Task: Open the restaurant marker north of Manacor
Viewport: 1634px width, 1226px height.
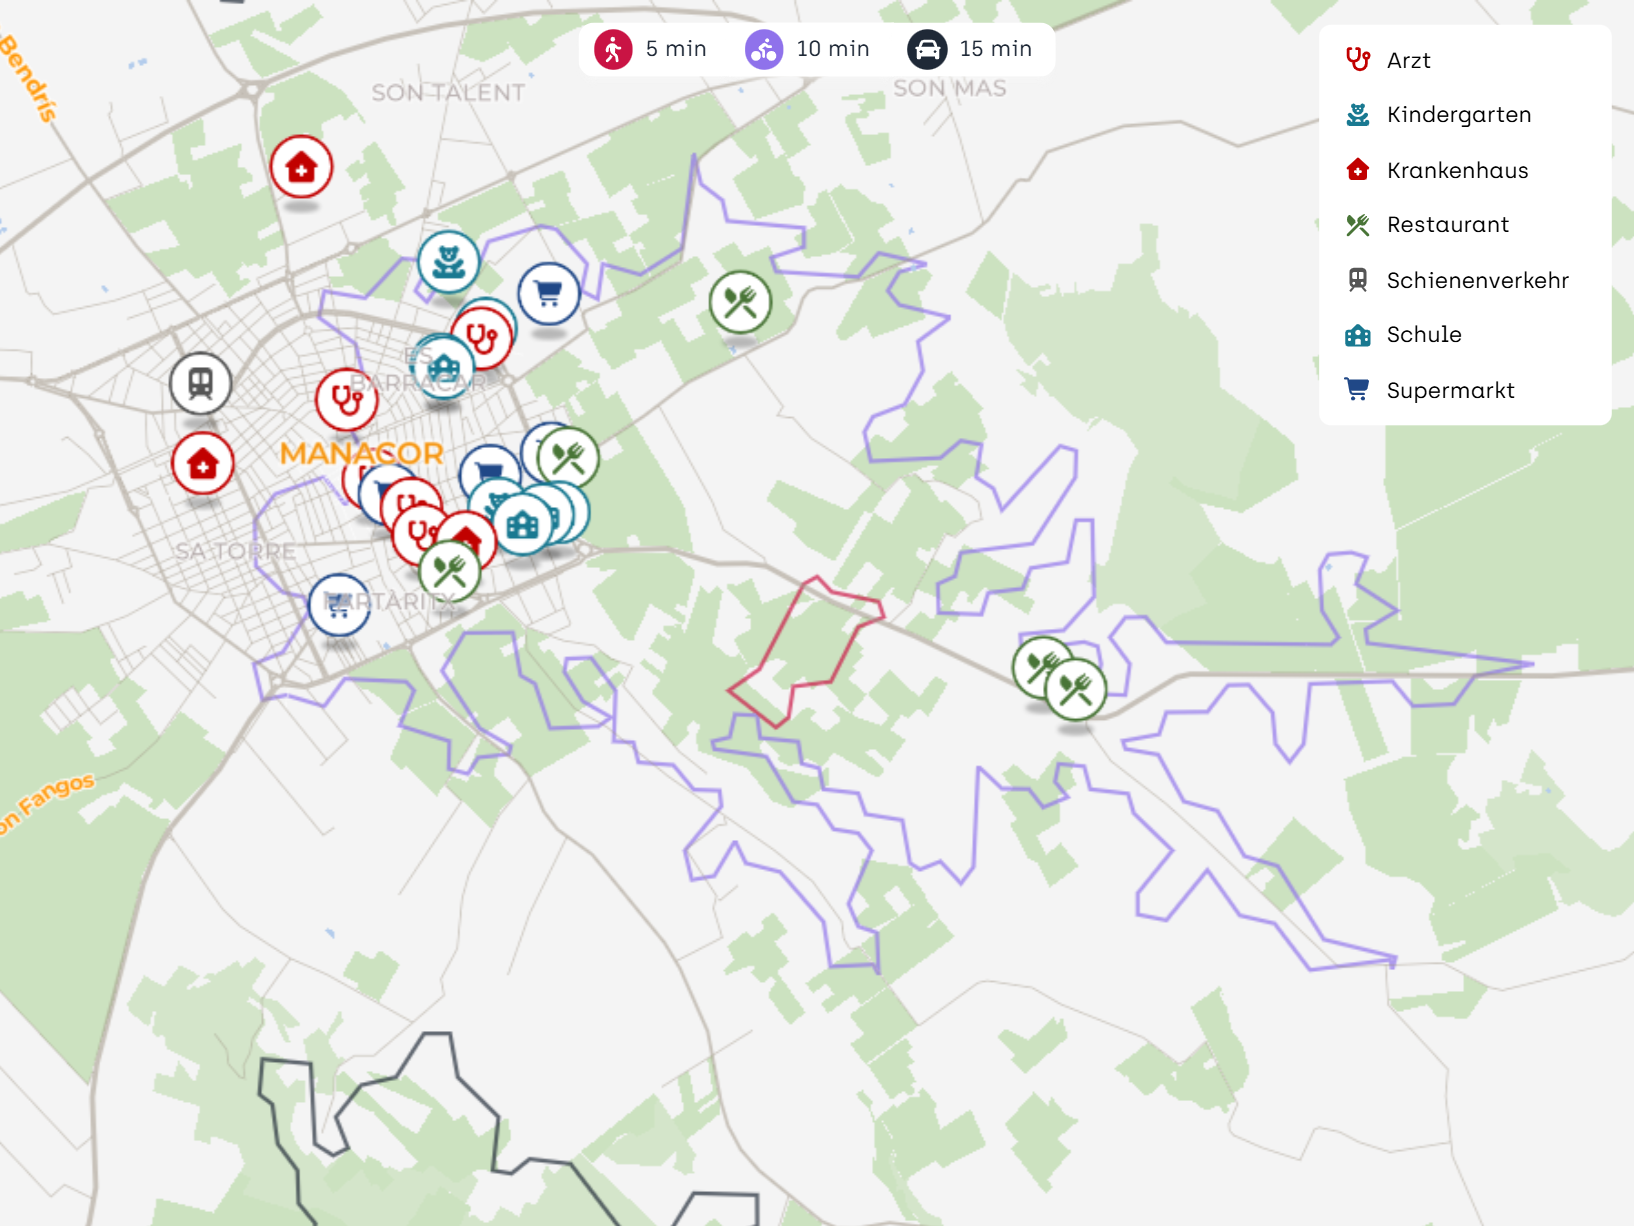Action: point(740,301)
